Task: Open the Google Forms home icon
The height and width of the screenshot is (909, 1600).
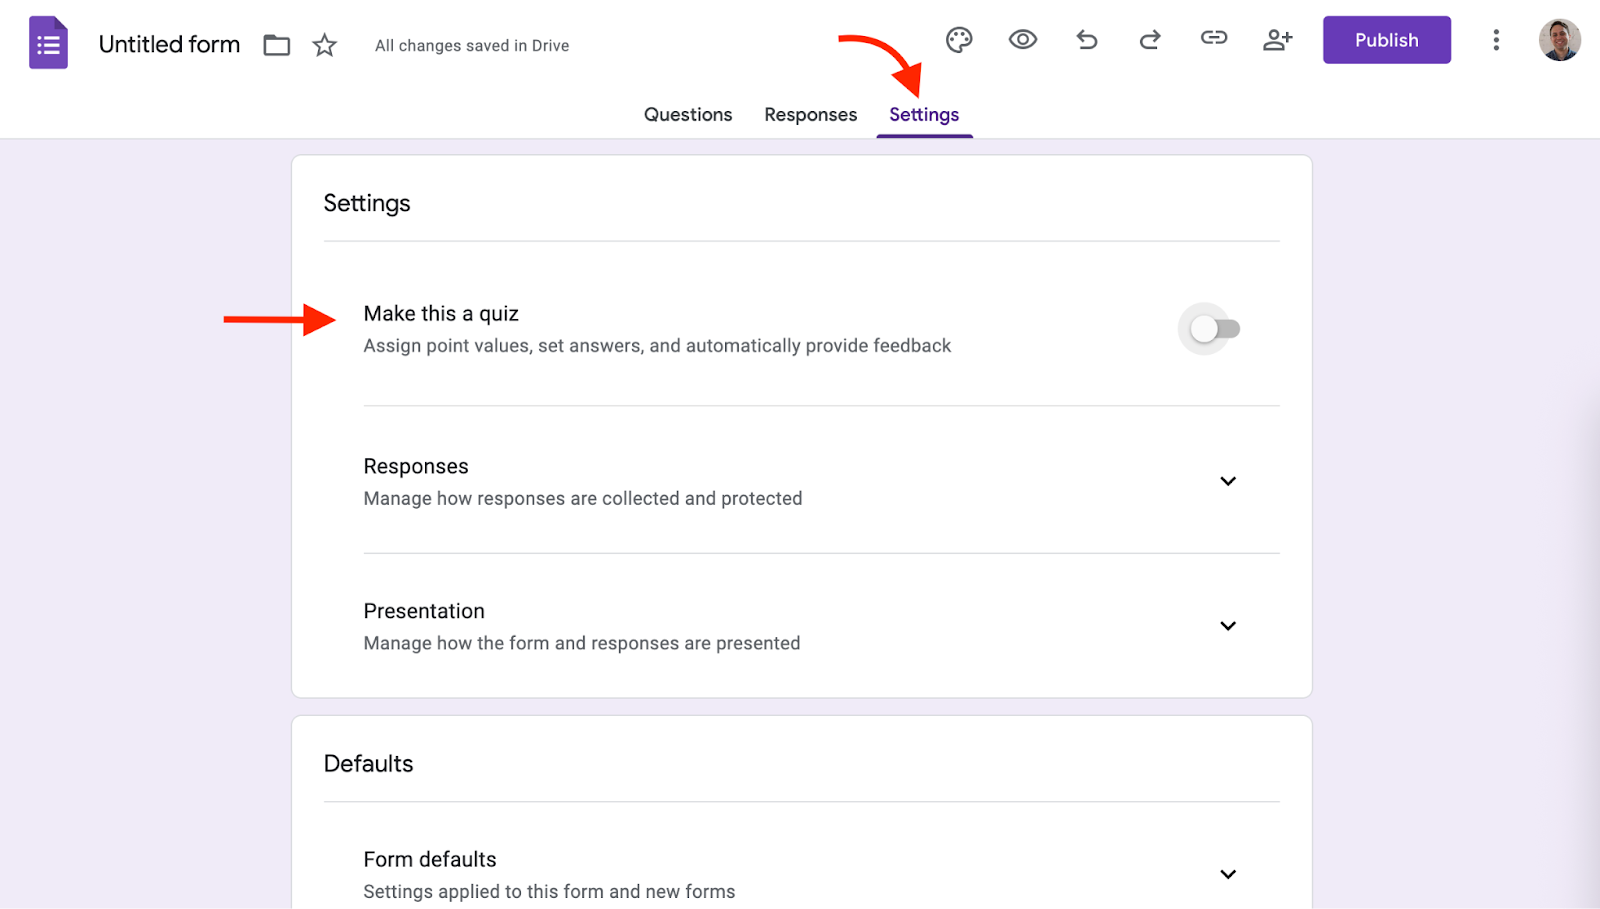Action: tap(48, 43)
